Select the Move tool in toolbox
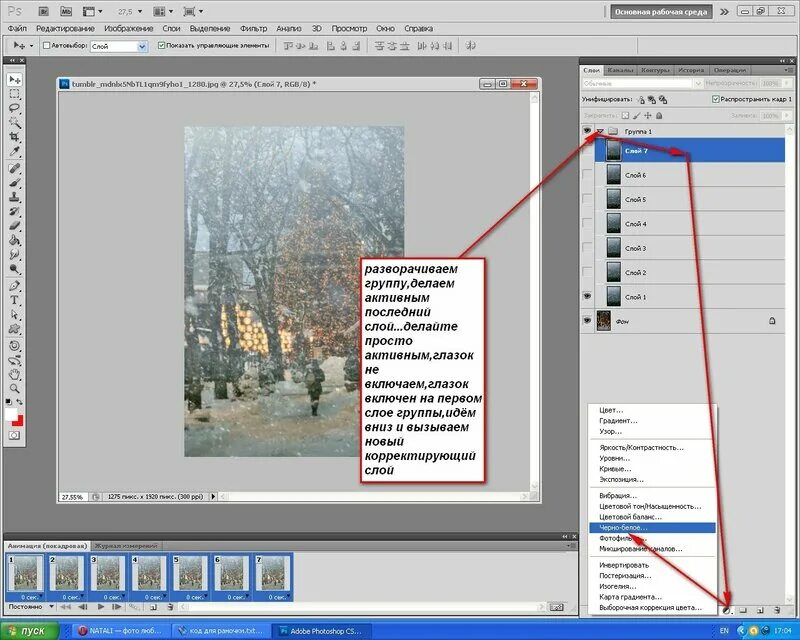 (14, 79)
